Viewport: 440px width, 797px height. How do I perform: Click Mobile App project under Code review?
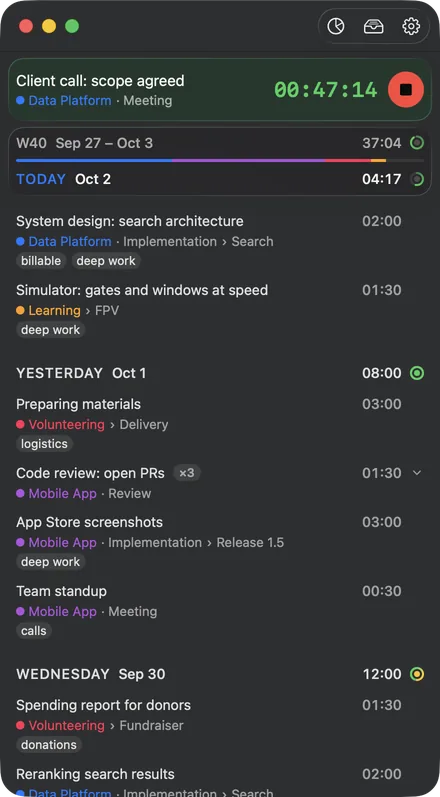(62, 494)
